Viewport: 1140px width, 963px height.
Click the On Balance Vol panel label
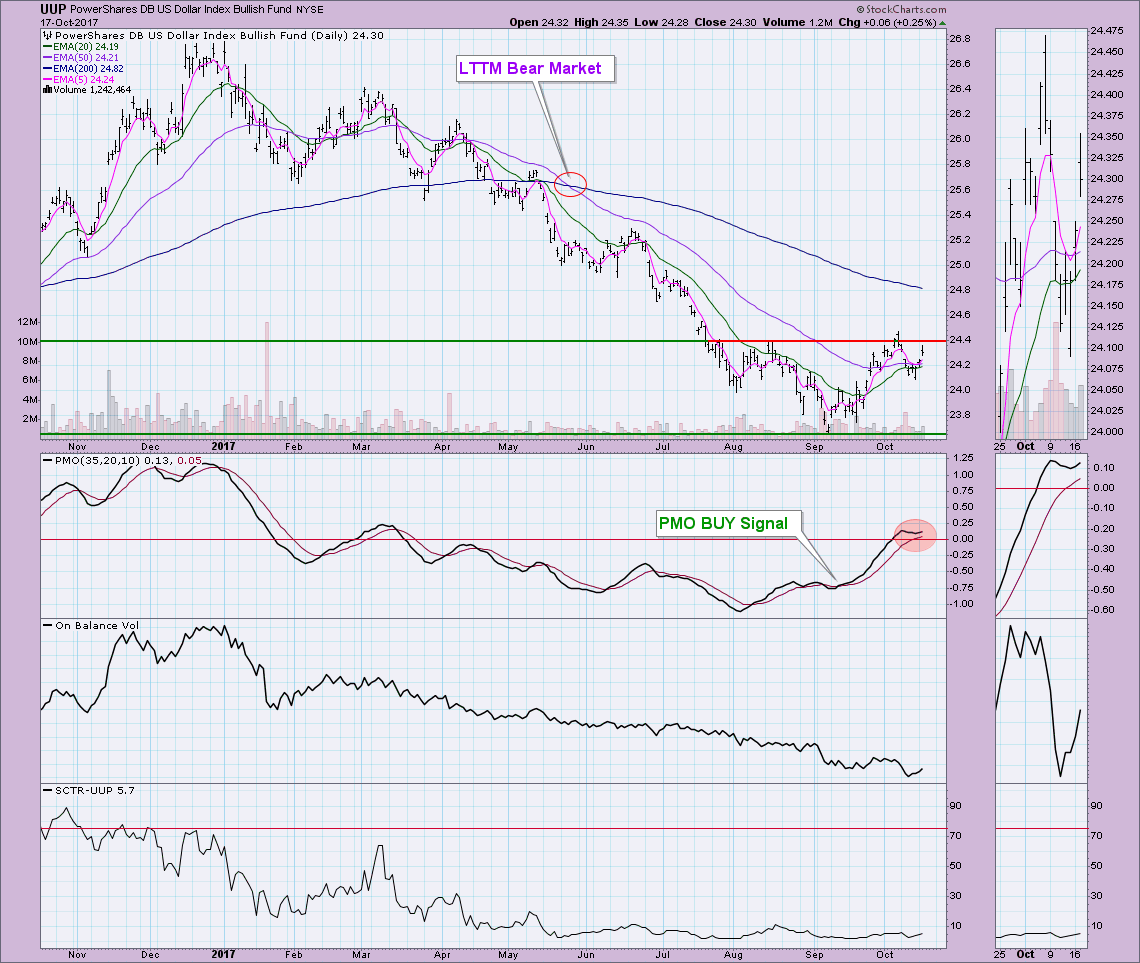tap(89, 626)
